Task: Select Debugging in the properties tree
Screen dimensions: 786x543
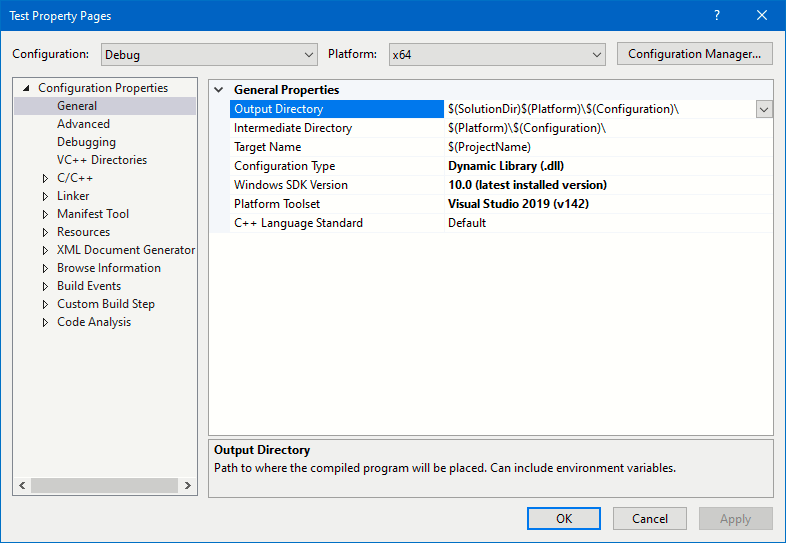Action: pos(86,142)
